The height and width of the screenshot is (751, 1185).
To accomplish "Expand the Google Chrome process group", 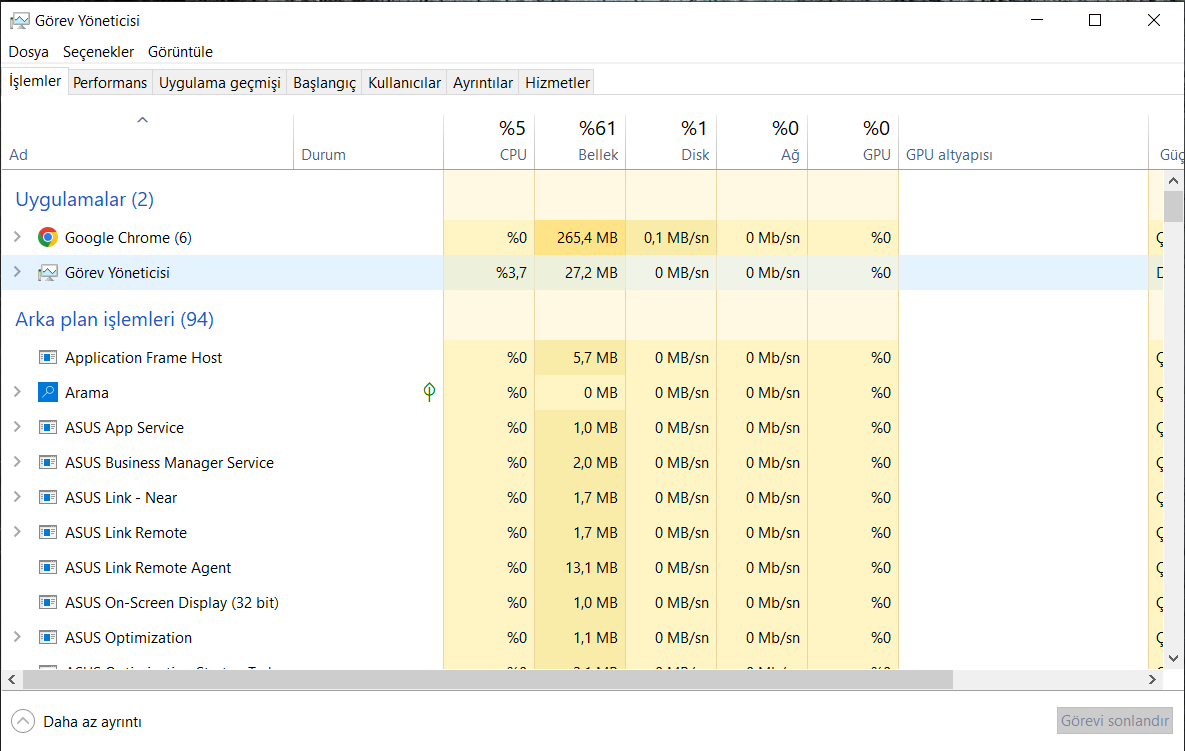I will [x=17, y=238].
